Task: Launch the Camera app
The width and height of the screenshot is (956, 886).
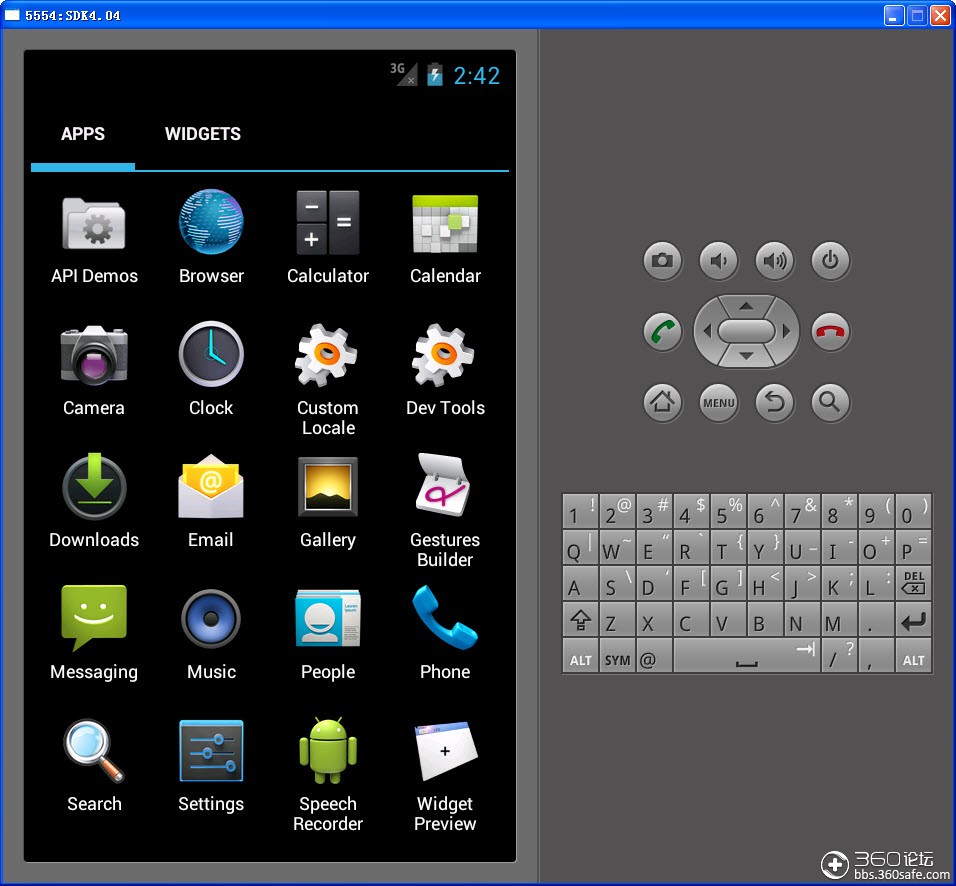Action: pos(94,371)
